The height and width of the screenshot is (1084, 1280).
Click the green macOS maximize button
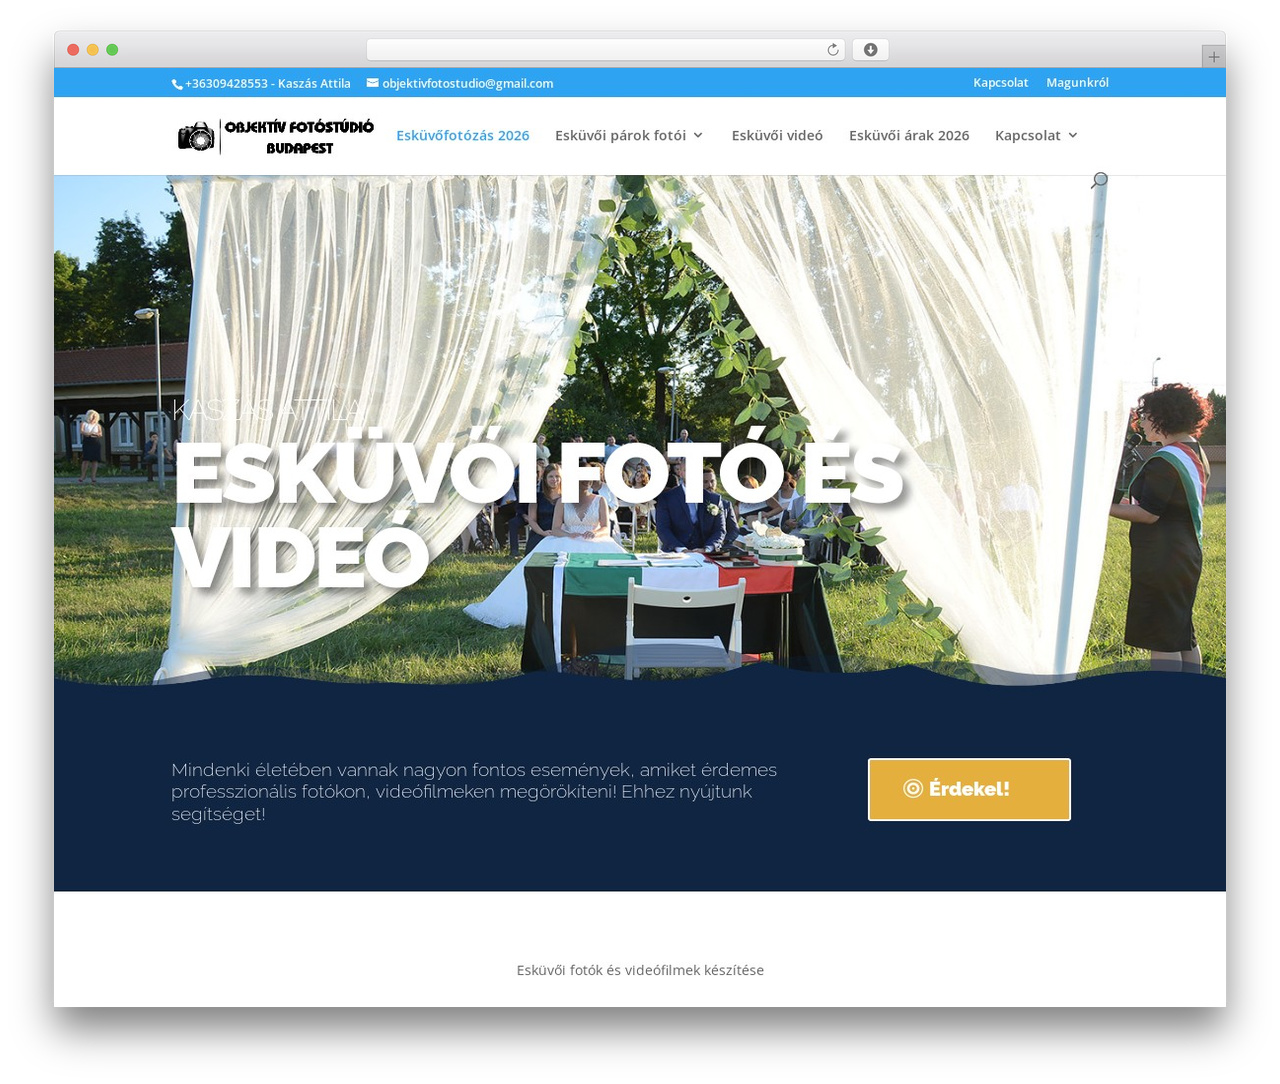[112, 50]
